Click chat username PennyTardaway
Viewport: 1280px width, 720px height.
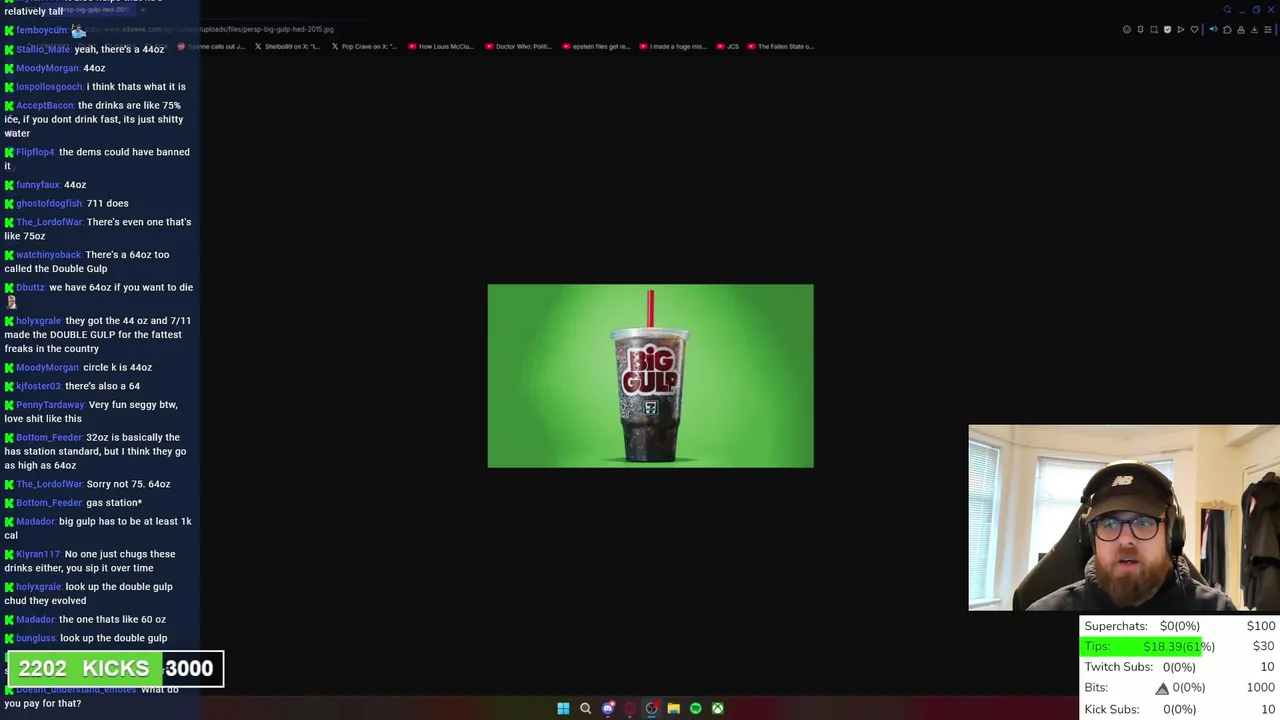(x=51, y=405)
